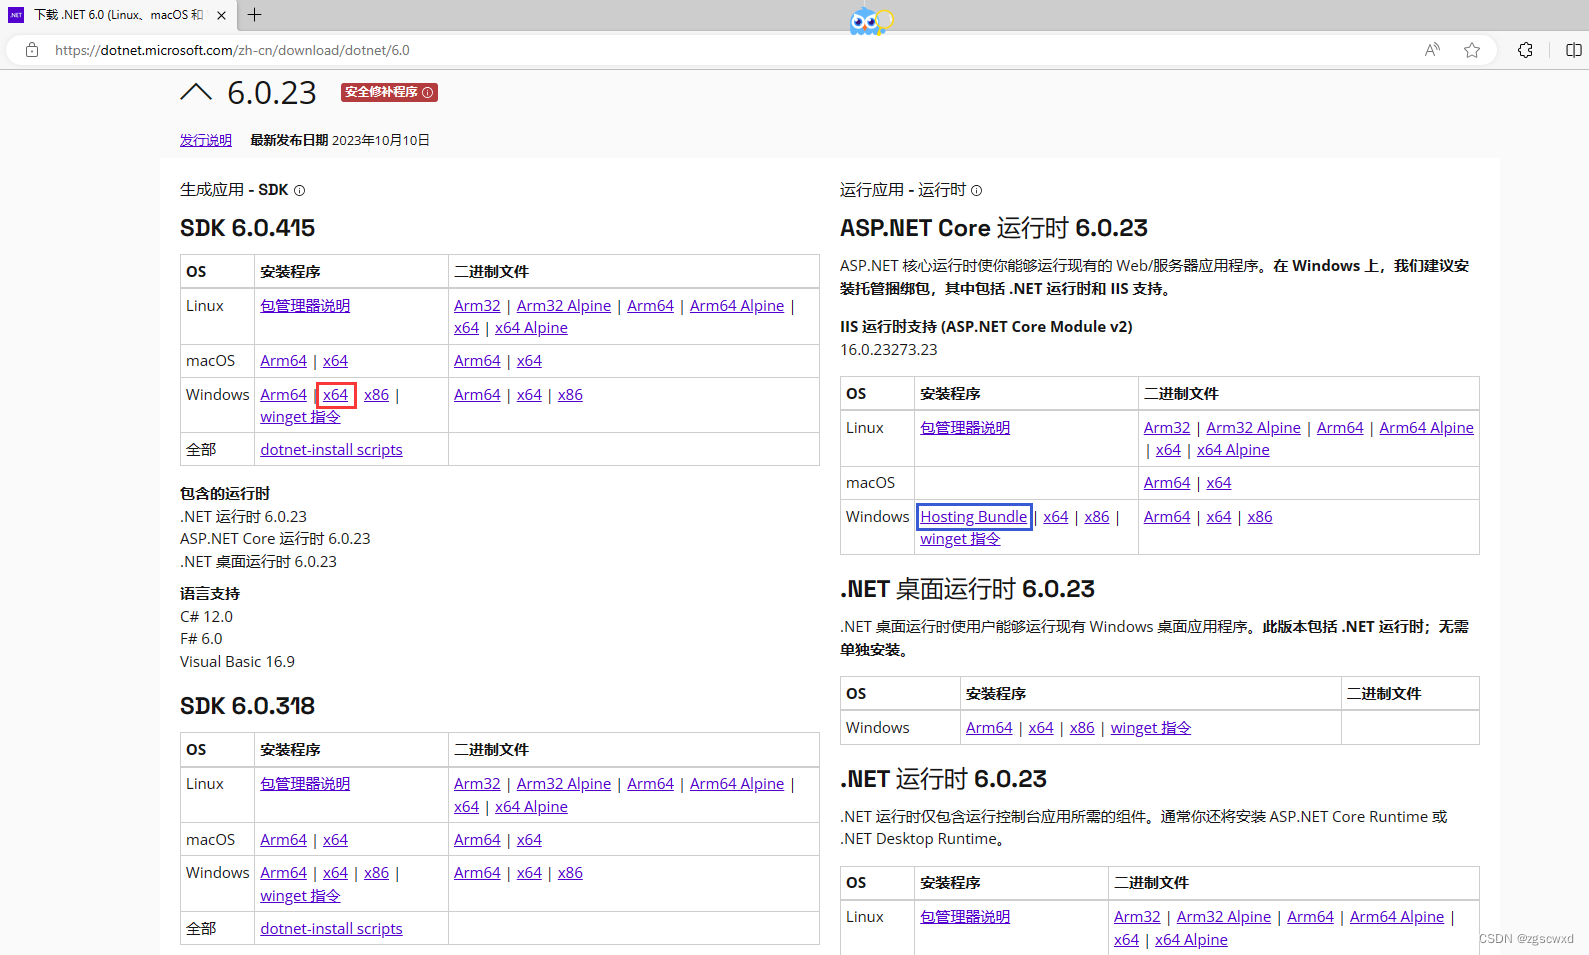Open SDK 6.0.415 Linux 包管理器说明 link
Viewport: 1589px width, 955px height.
(x=305, y=306)
